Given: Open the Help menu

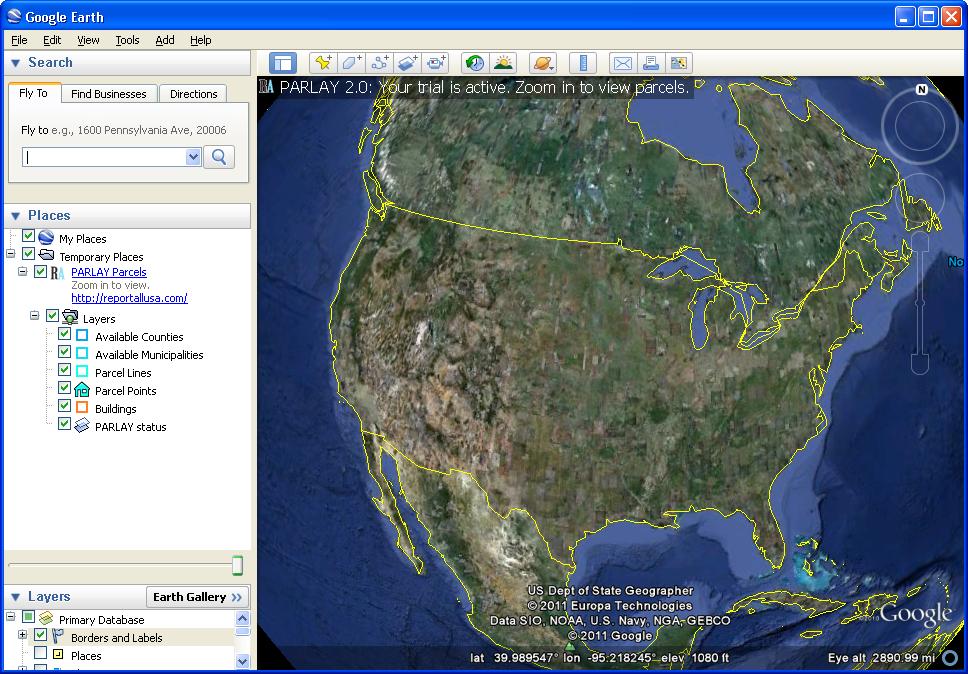Looking at the screenshot, I should 201,40.
